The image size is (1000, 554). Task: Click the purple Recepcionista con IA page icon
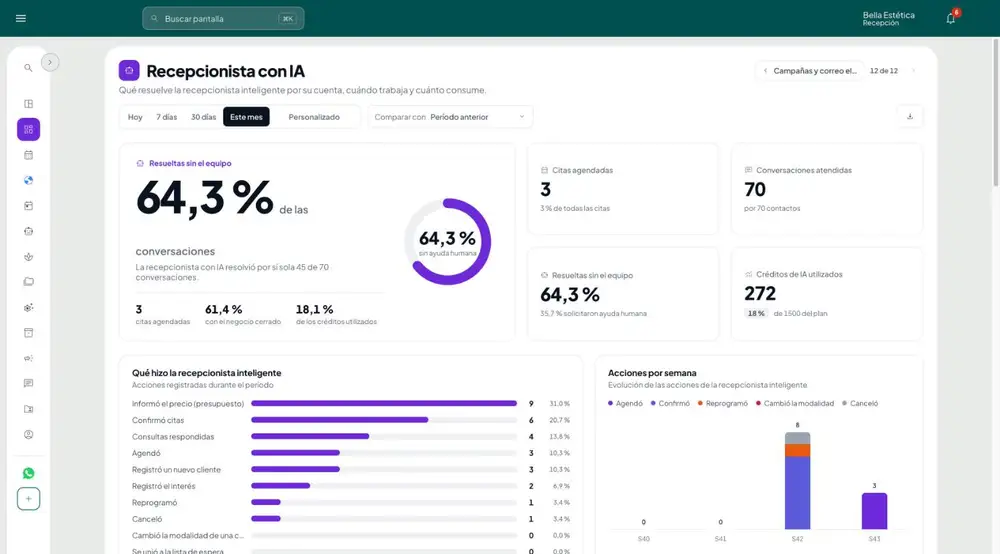click(129, 70)
